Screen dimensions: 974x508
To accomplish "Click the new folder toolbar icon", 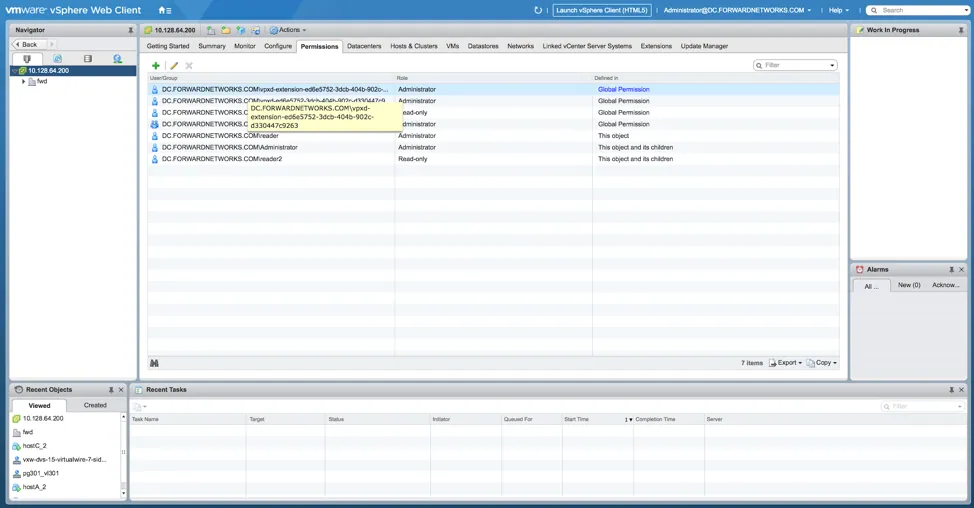I will point(225,30).
